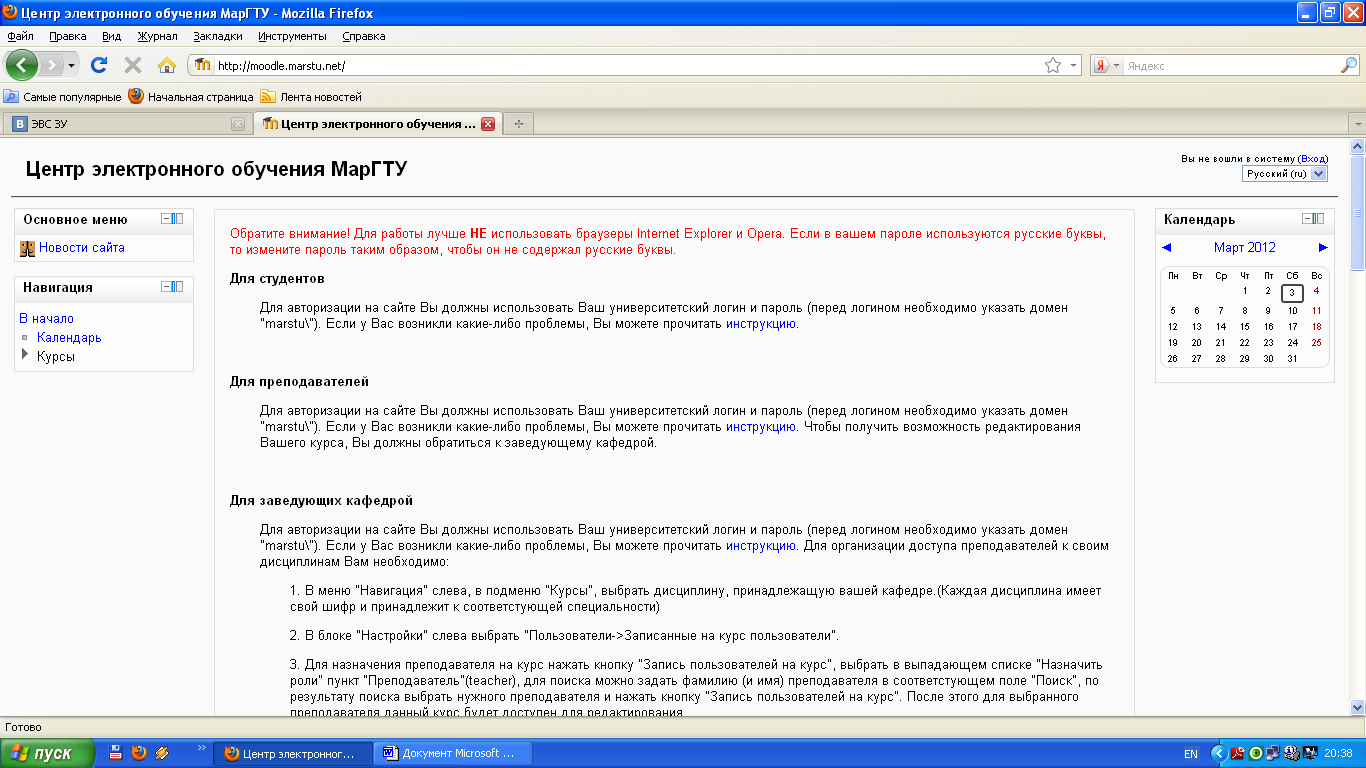Image resolution: width=1366 pixels, height=768 pixels.
Task: Open the Русский (ru) language dropdown
Action: tap(1285, 174)
